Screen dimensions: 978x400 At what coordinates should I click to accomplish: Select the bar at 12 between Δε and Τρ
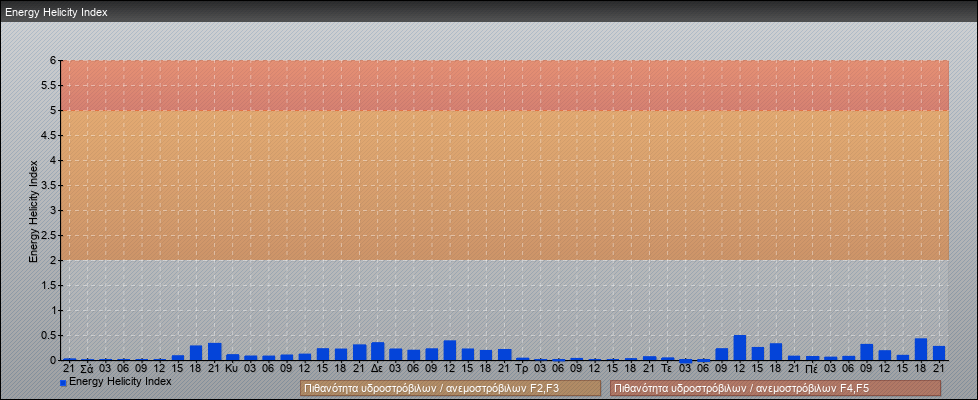[450, 350]
